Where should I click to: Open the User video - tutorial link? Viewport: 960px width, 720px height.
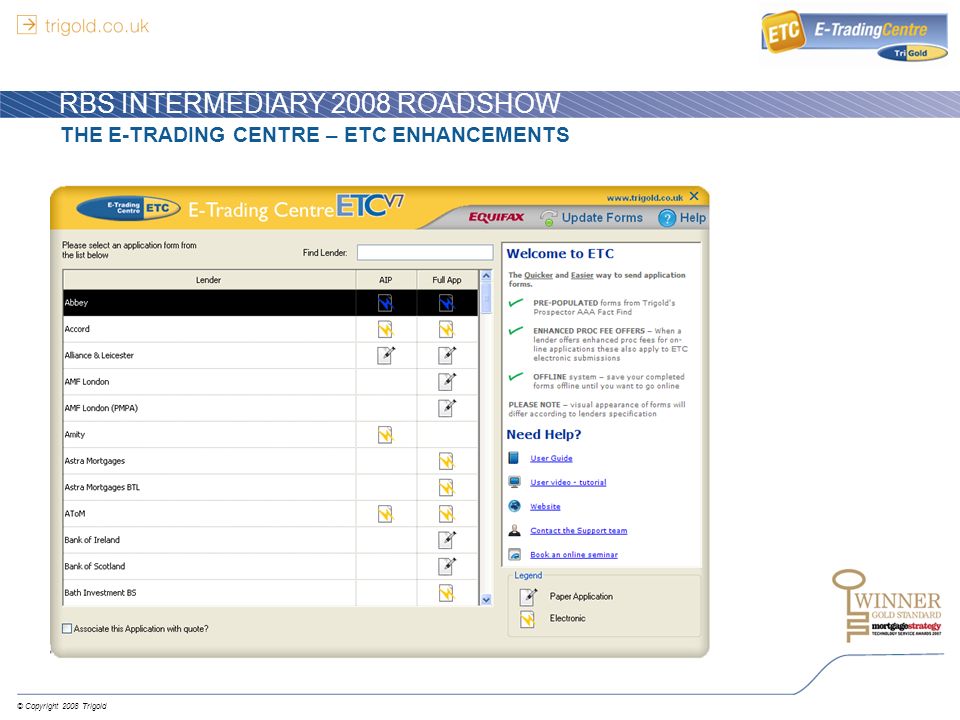[x=568, y=482]
